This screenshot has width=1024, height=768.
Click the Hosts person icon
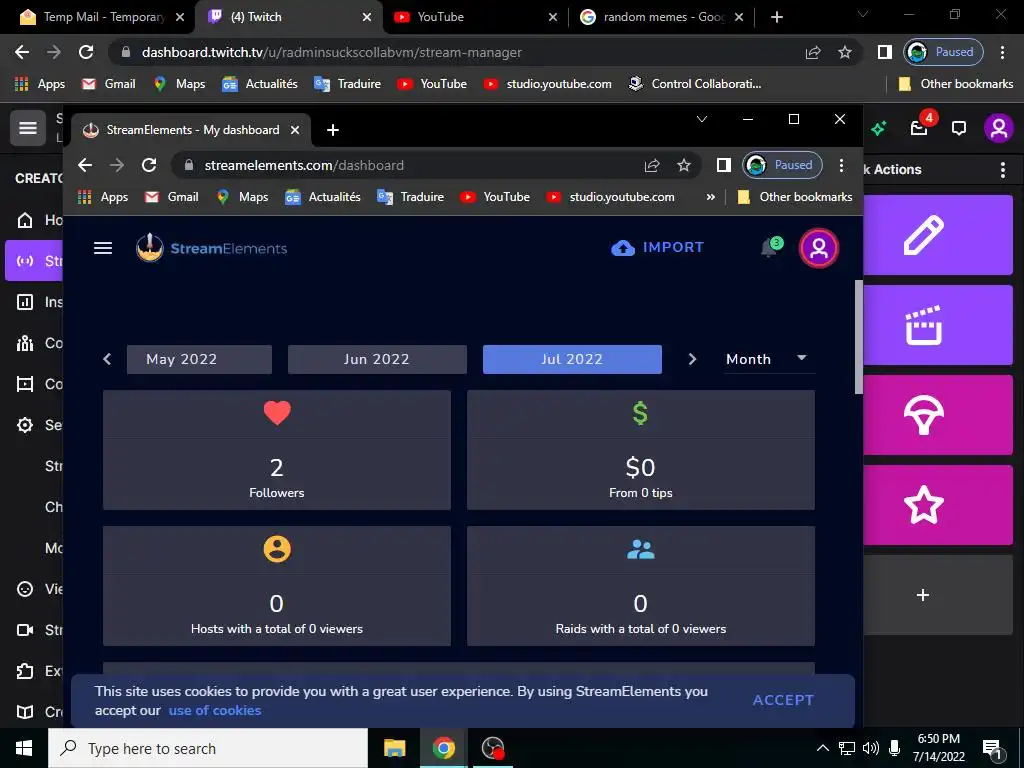pyautogui.click(x=277, y=549)
